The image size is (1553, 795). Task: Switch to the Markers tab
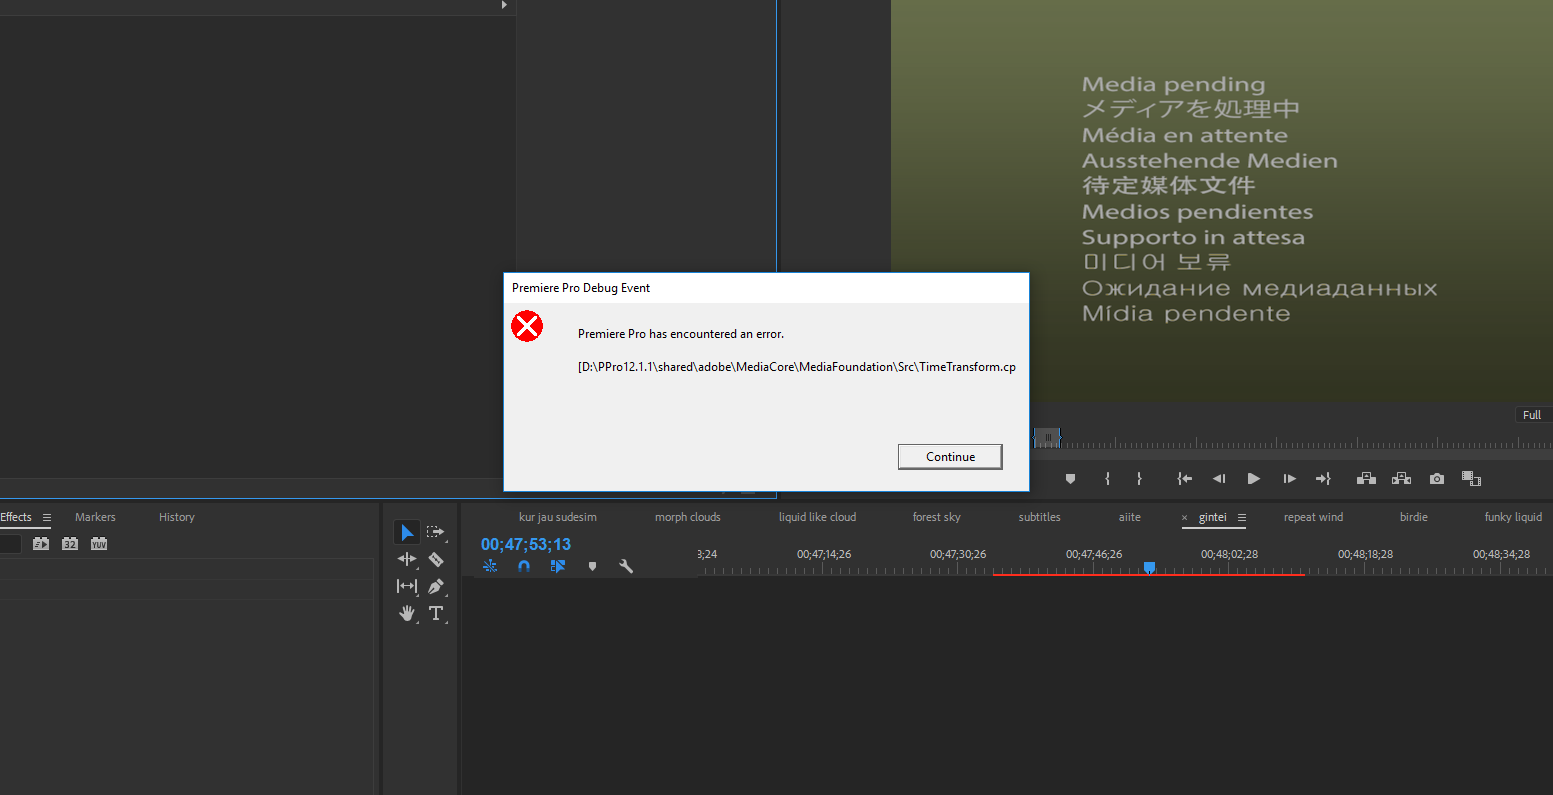tap(95, 517)
